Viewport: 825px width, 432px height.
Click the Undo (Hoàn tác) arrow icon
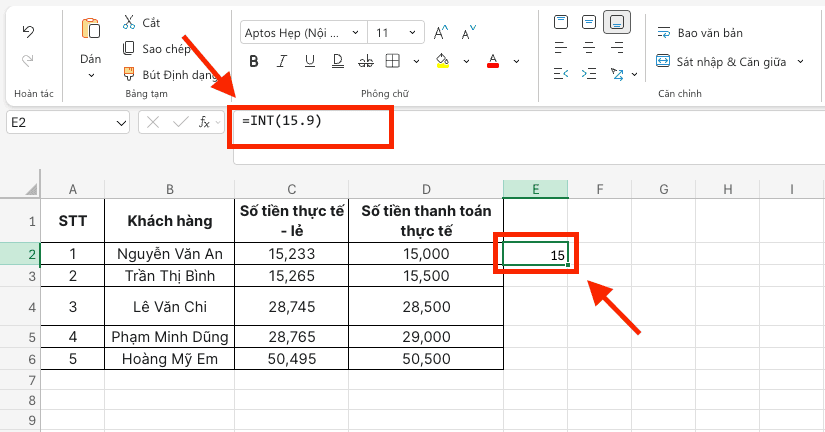click(x=28, y=32)
